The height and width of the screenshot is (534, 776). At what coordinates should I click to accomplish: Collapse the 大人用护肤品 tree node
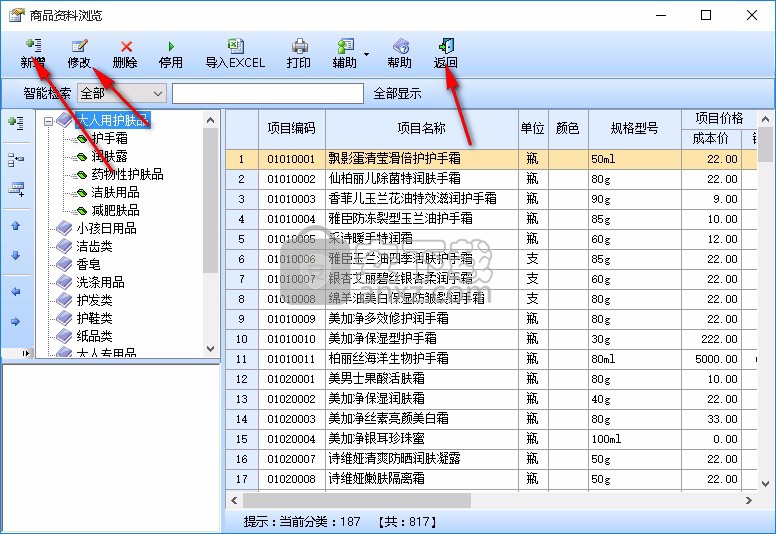pos(48,120)
